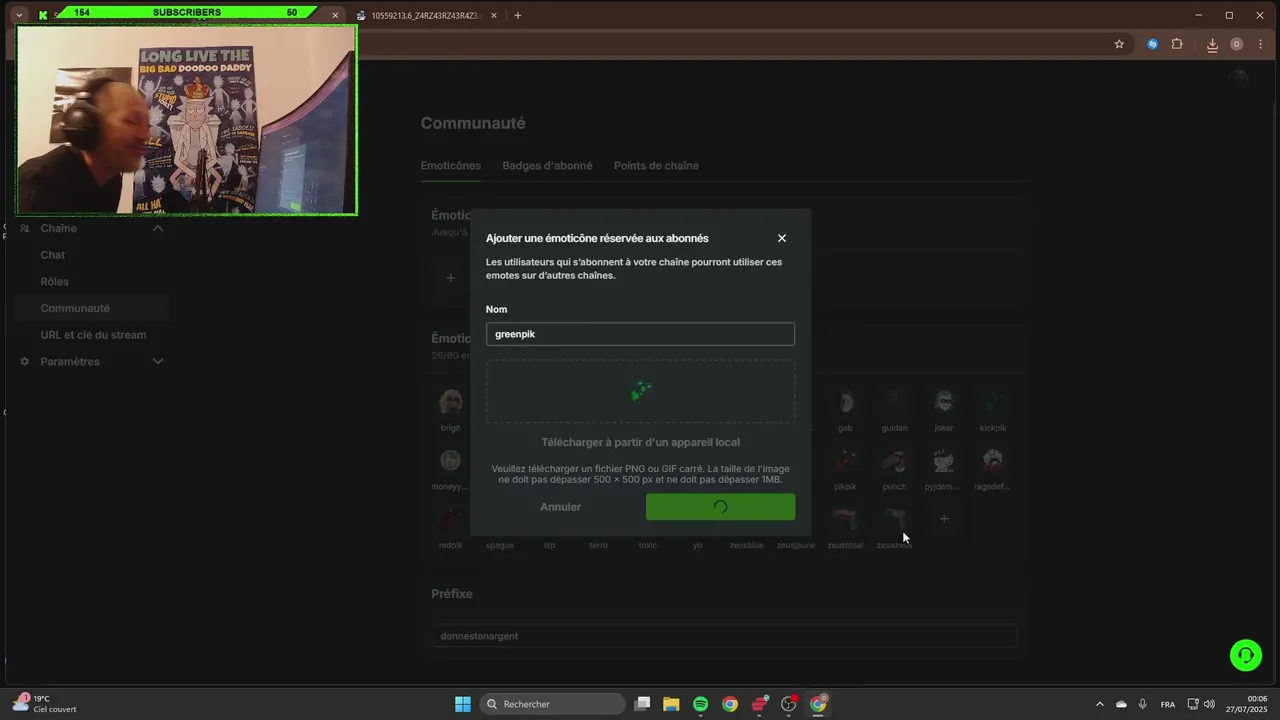Open the Points de chaîne tab
The image size is (1280, 720).
pyautogui.click(x=656, y=166)
